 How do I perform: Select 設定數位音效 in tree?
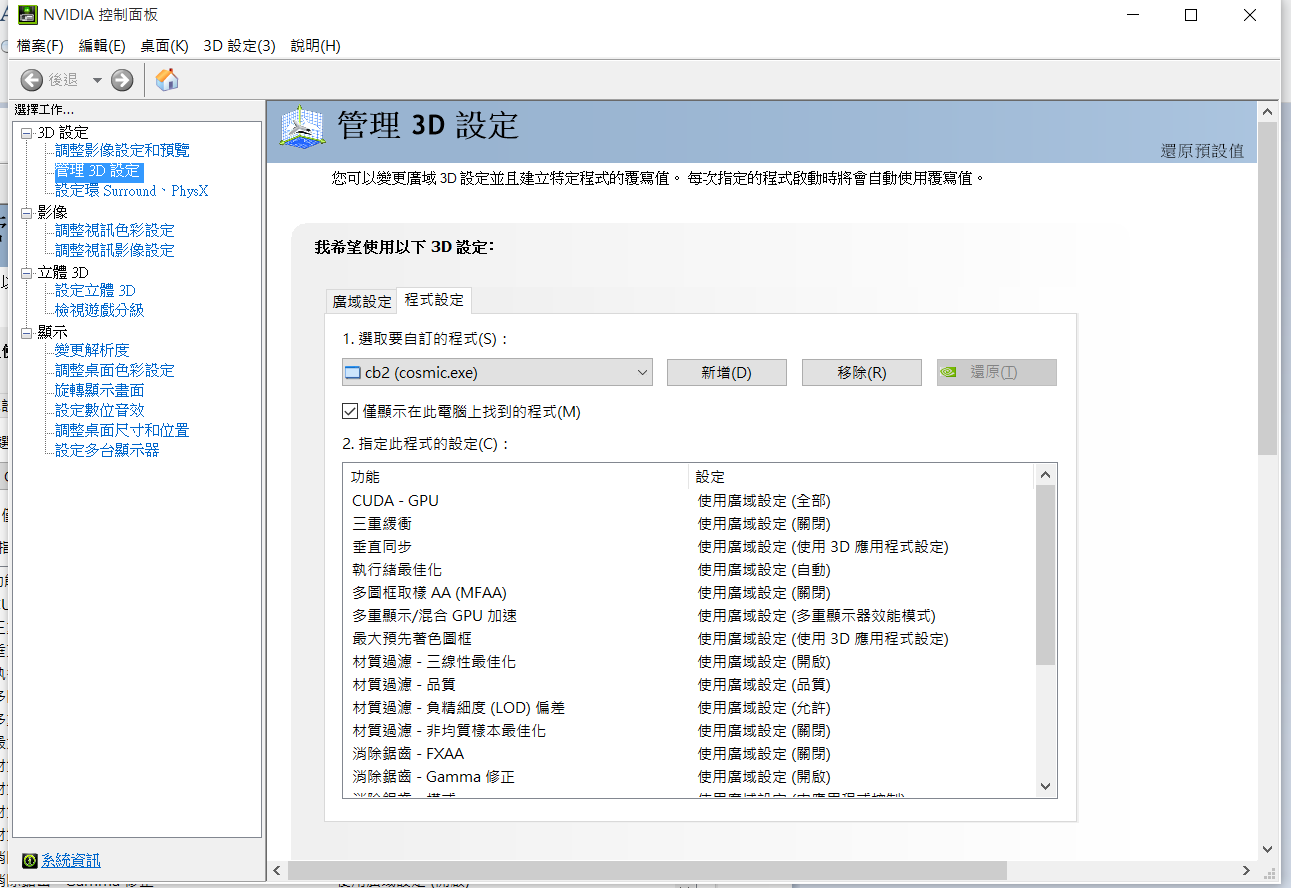[x=99, y=410]
